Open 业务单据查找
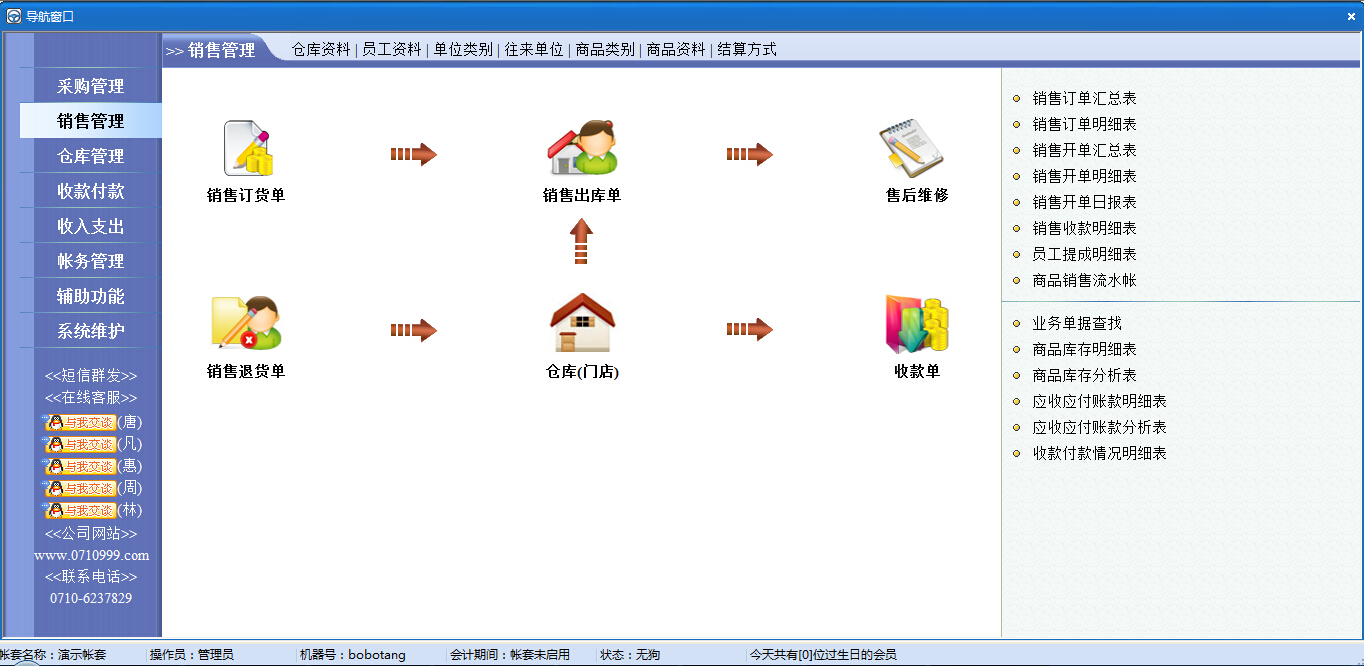Image resolution: width=1364 pixels, height=666 pixels. [x=1077, y=323]
